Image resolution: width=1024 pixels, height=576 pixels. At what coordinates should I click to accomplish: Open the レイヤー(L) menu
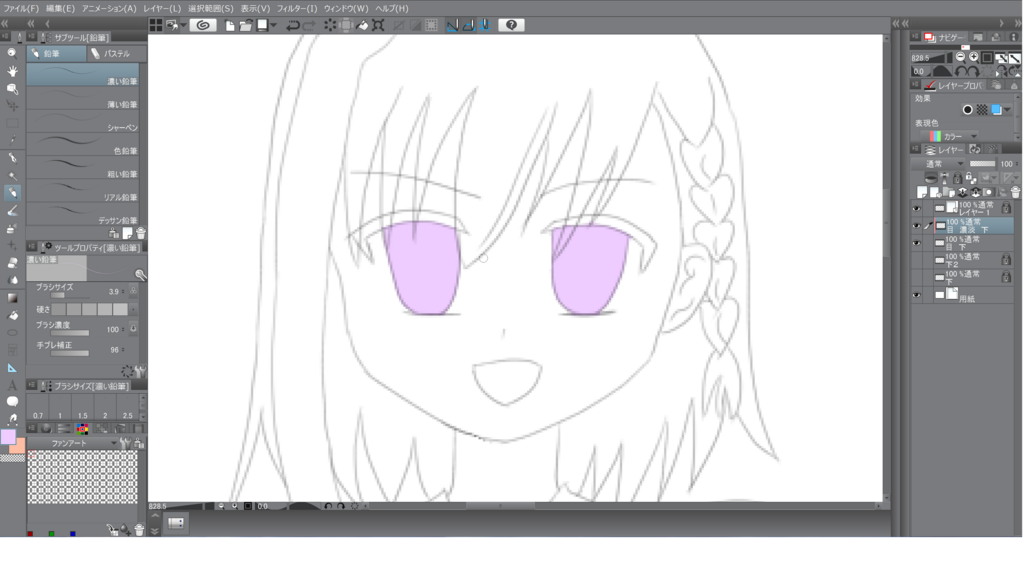pyautogui.click(x=161, y=8)
